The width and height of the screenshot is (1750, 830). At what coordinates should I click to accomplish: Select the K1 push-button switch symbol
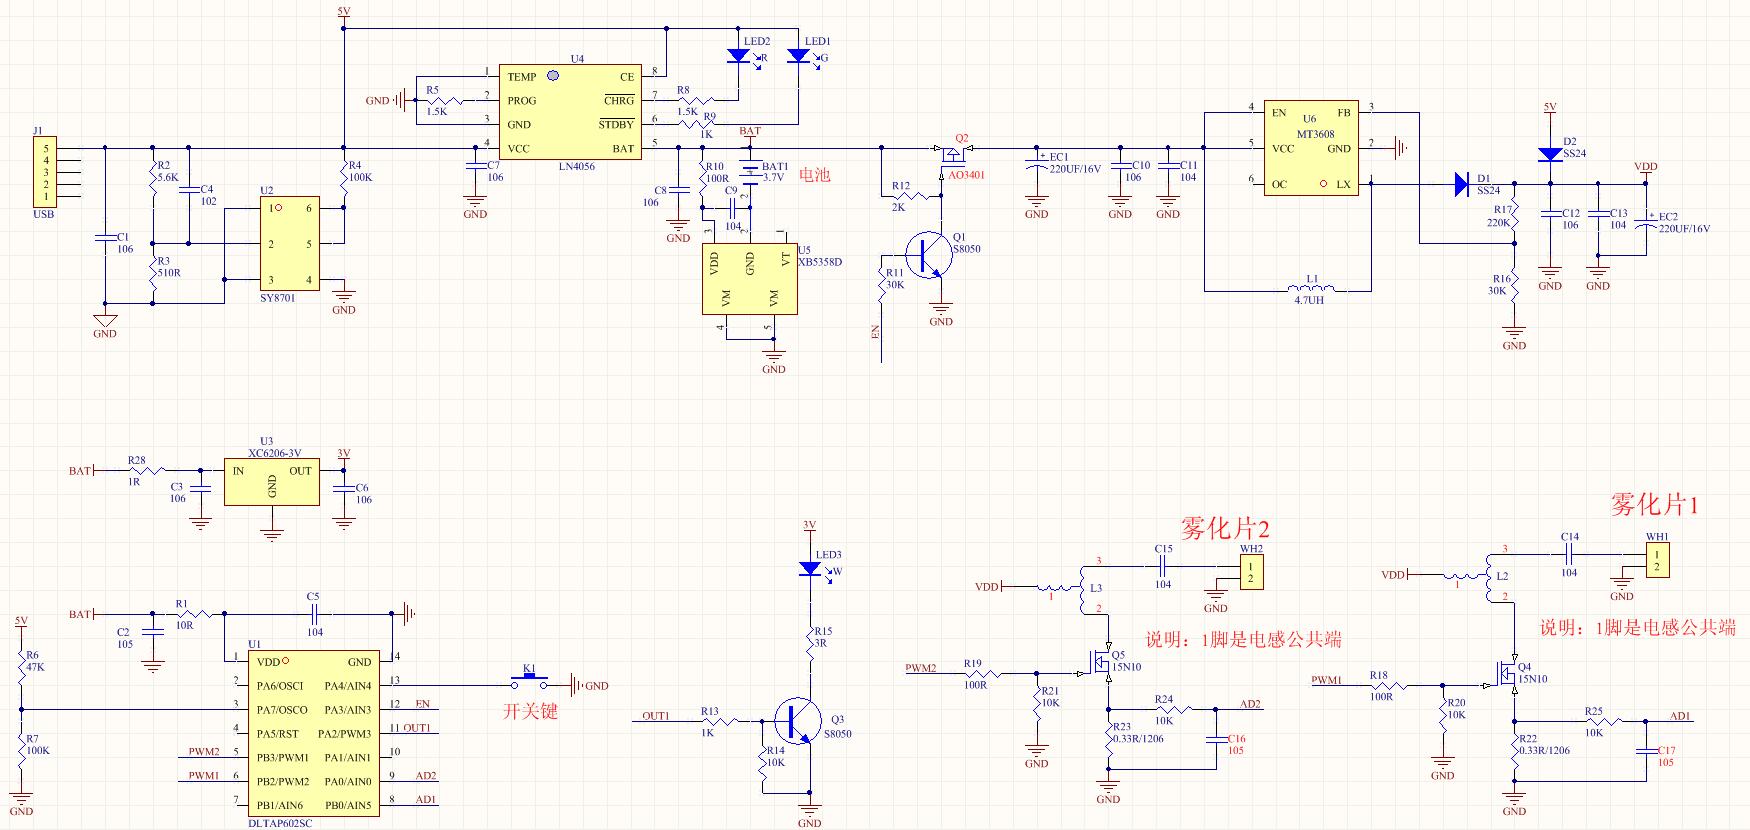coord(530,681)
